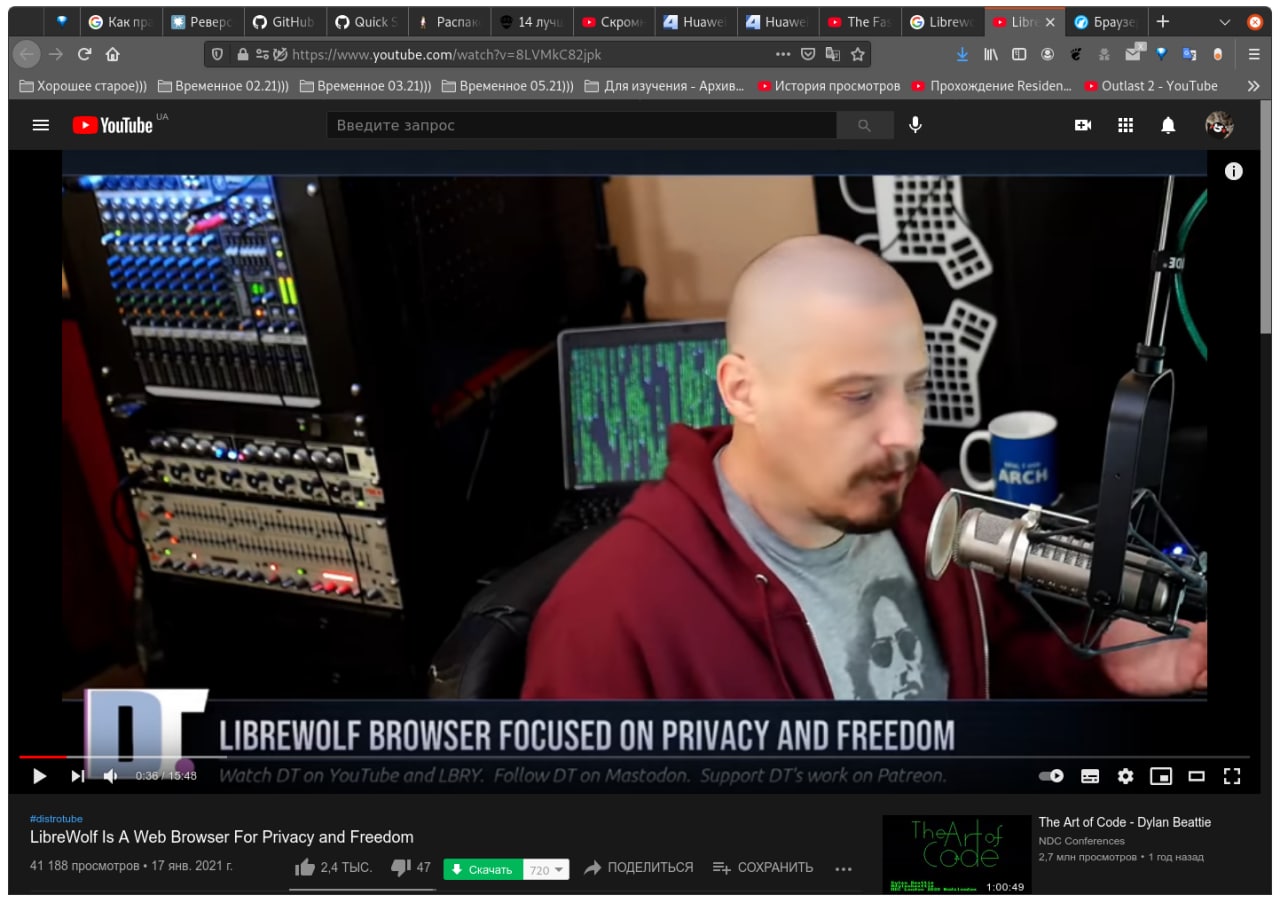This screenshot has height=903, width=1280.
Task: Open a new tab with plus
Action: (1162, 21)
